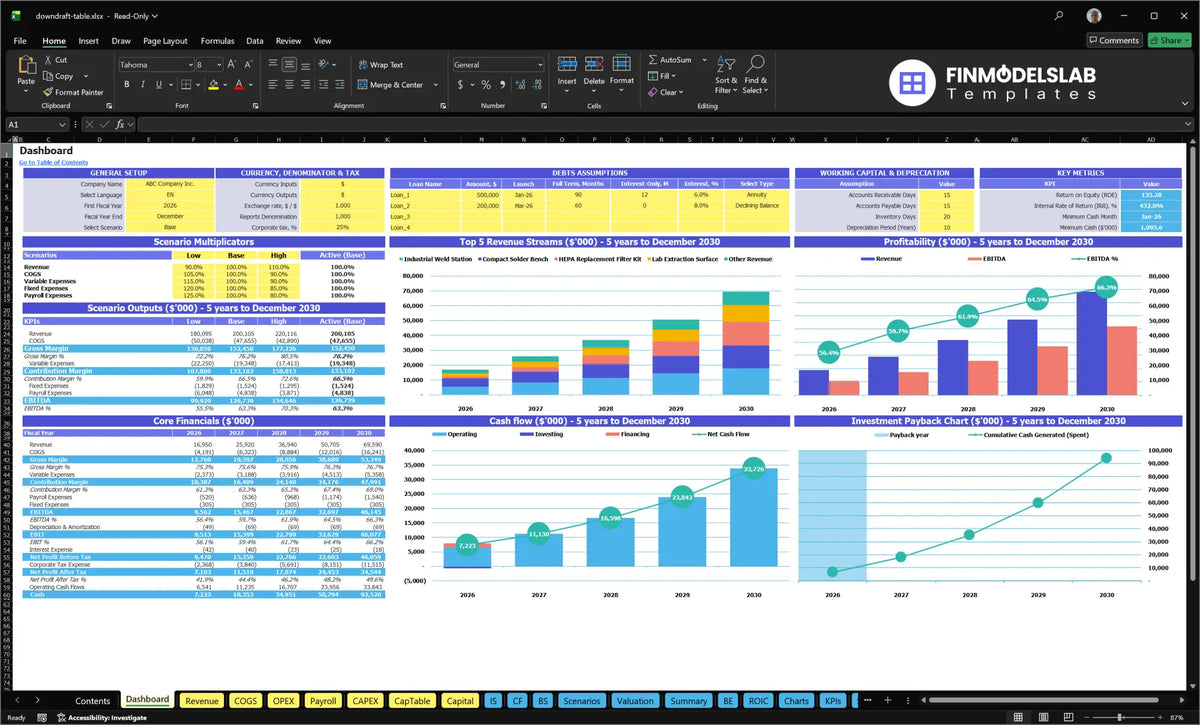This screenshot has height=725, width=1200.
Task: Align text right in the Alignment group
Action: coord(305,84)
